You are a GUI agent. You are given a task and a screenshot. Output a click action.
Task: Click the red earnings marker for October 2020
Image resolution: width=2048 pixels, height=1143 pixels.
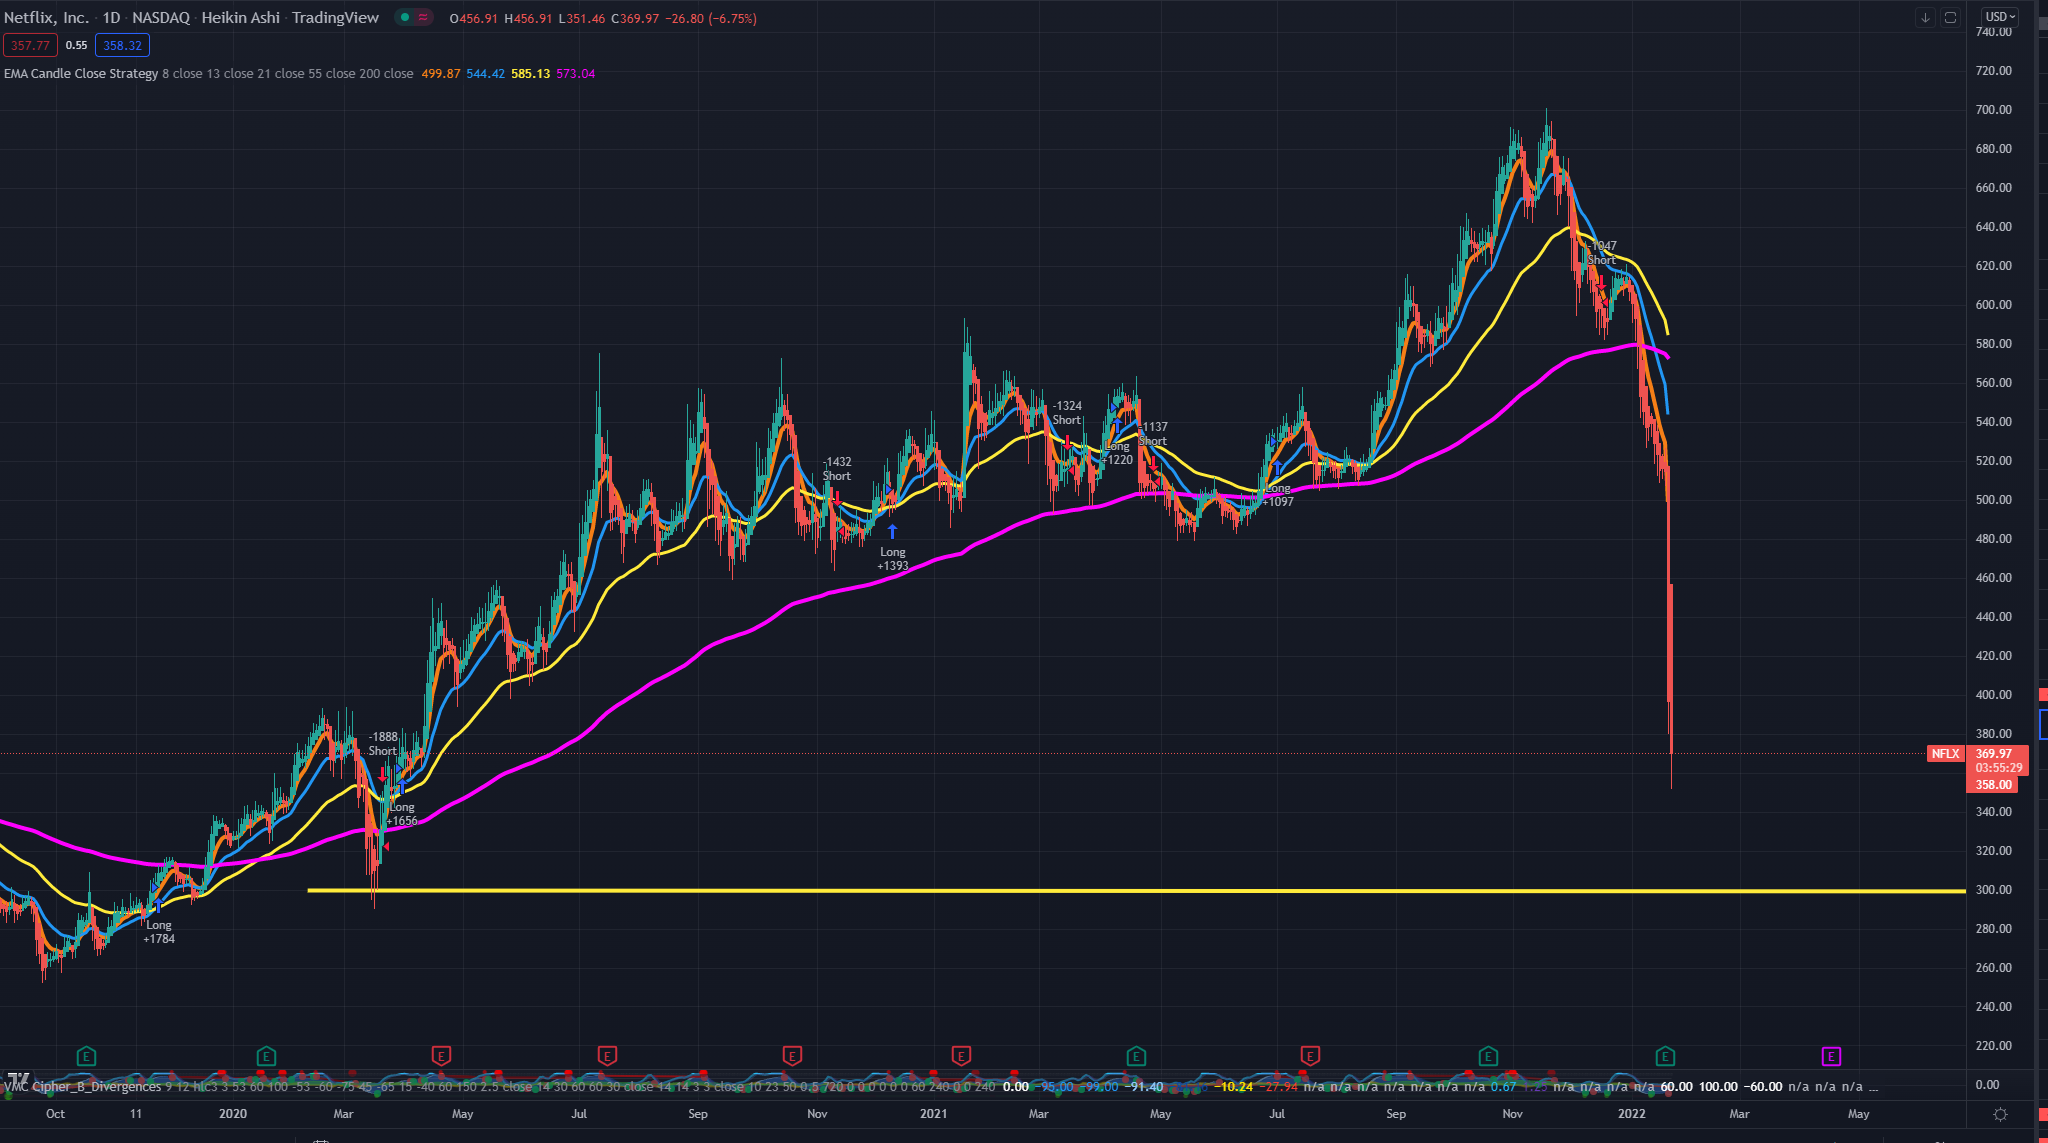(x=792, y=1056)
